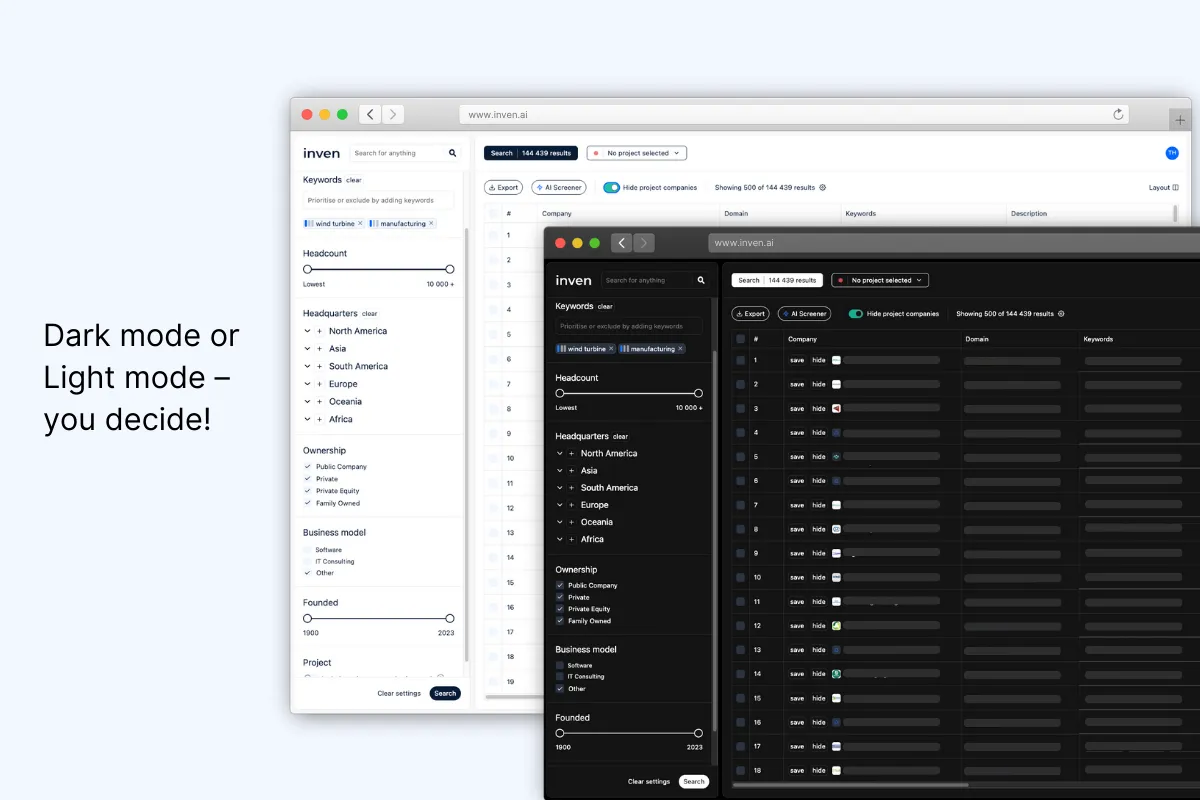
Task: Click Company column header in light window
Action: 557,214
